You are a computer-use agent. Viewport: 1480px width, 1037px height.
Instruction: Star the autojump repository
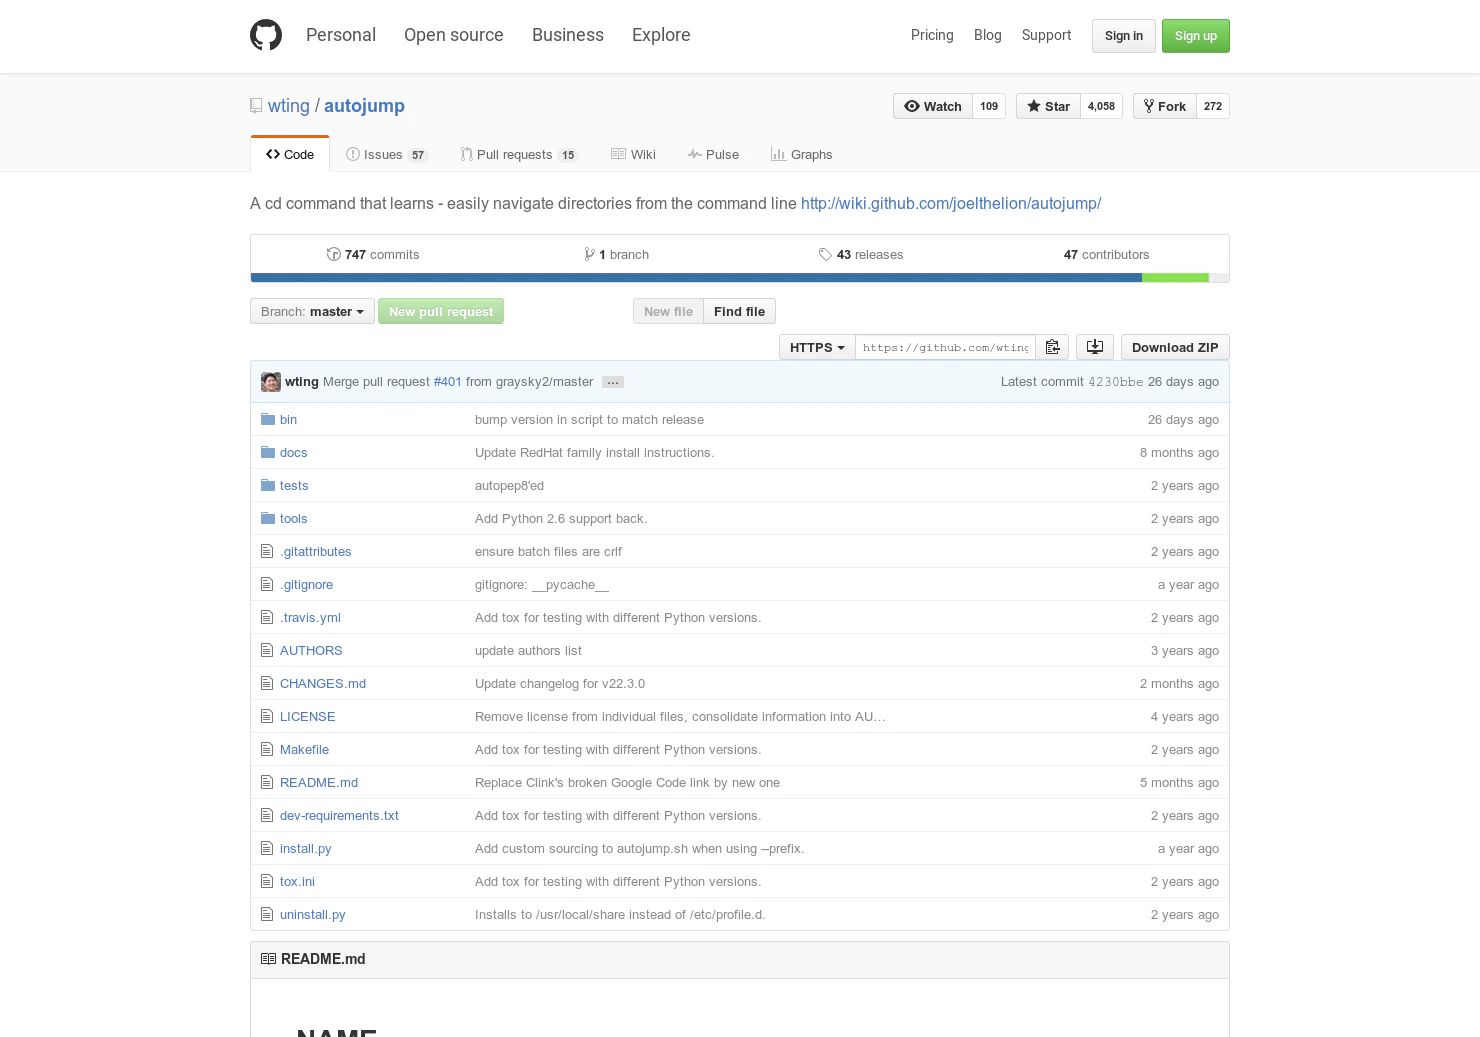pyautogui.click(x=1048, y=106)
